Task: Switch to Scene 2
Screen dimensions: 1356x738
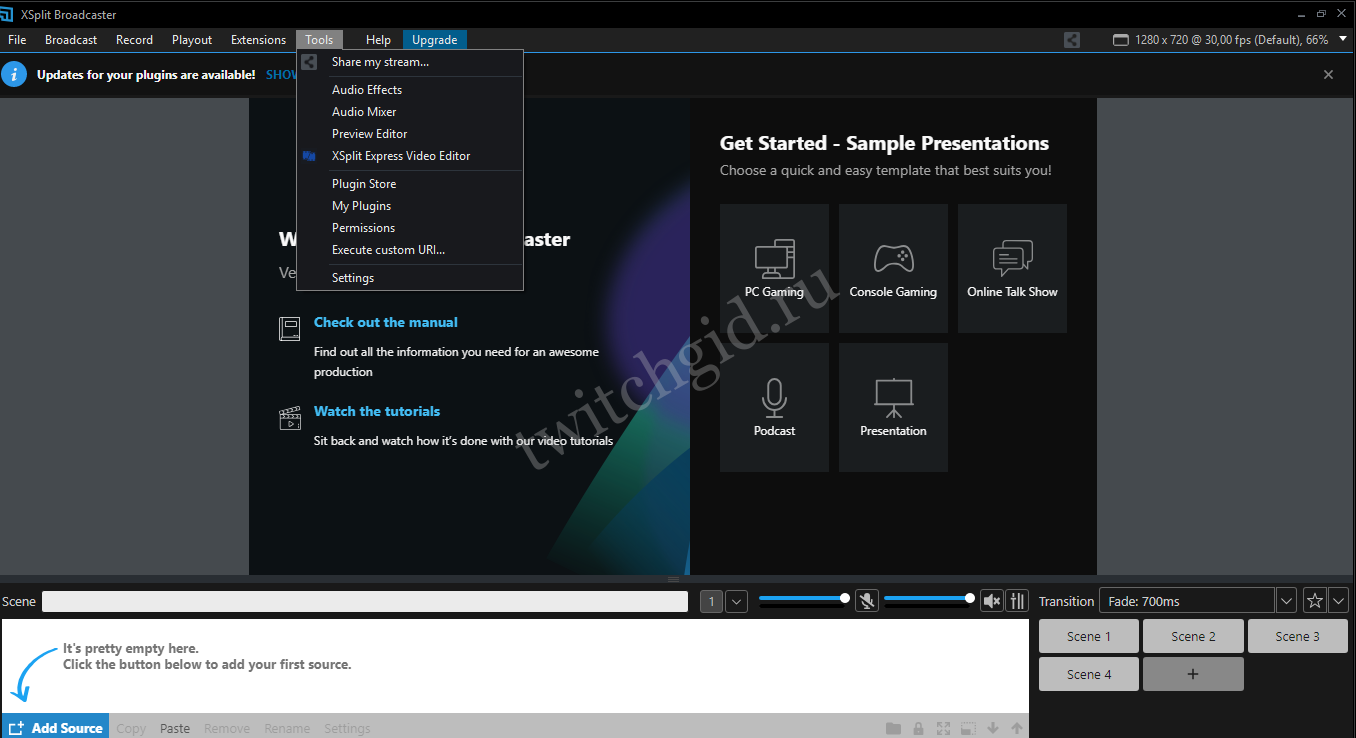Action: [1193, 636]
